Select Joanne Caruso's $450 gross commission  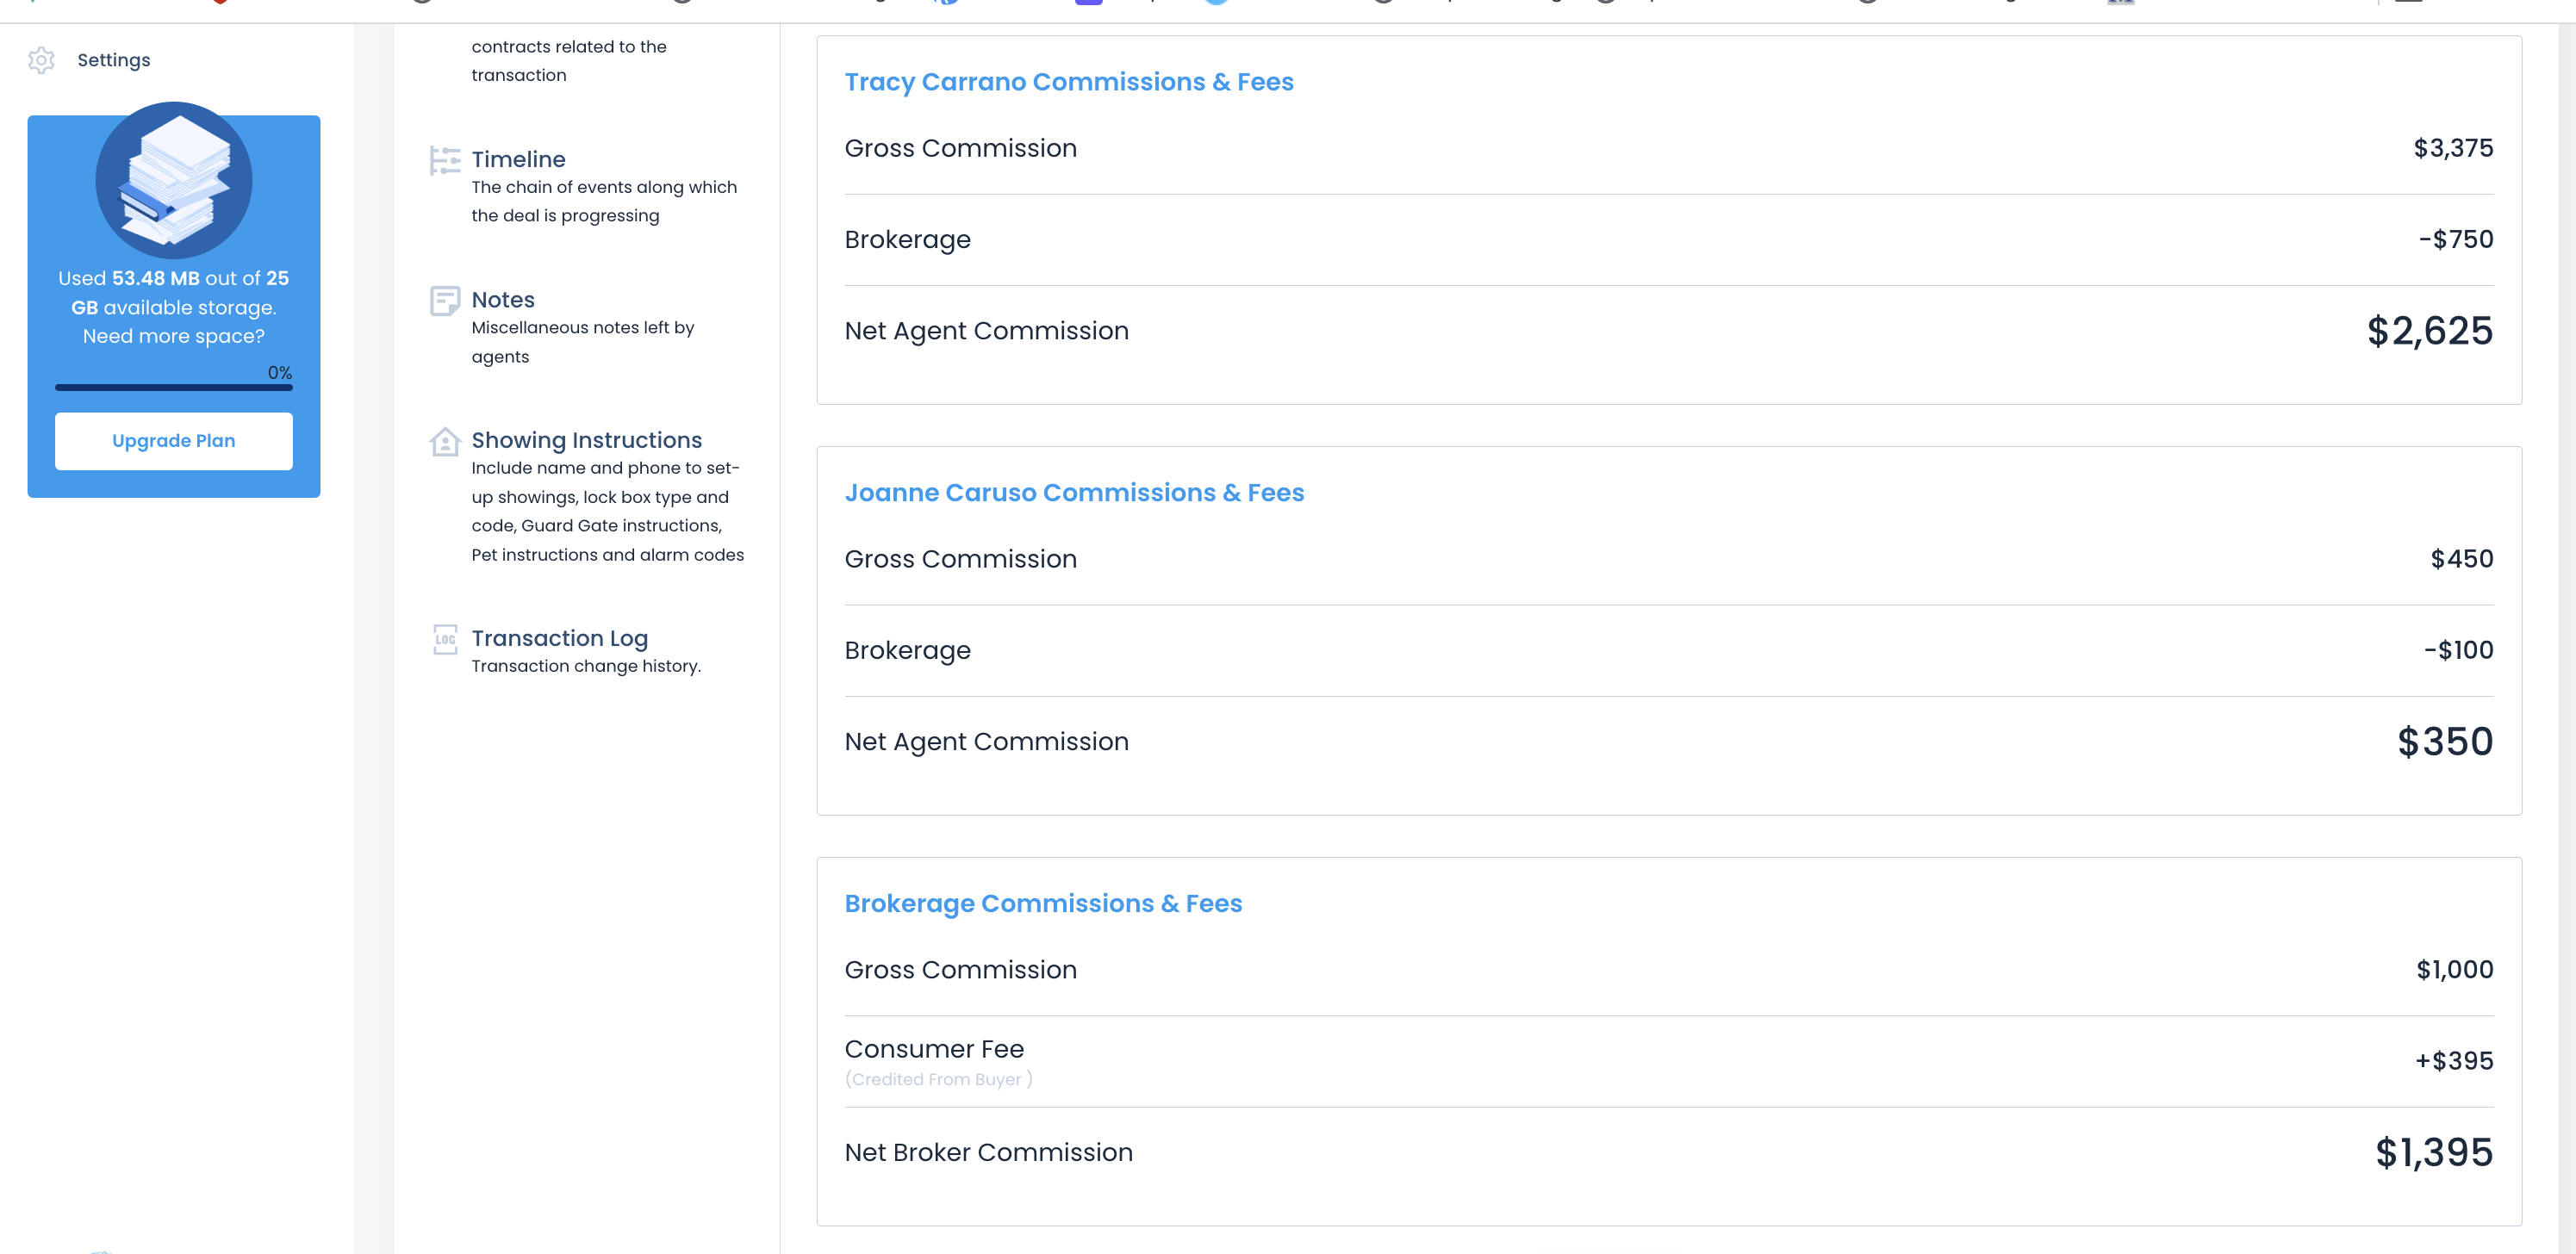coord(2461,559)
